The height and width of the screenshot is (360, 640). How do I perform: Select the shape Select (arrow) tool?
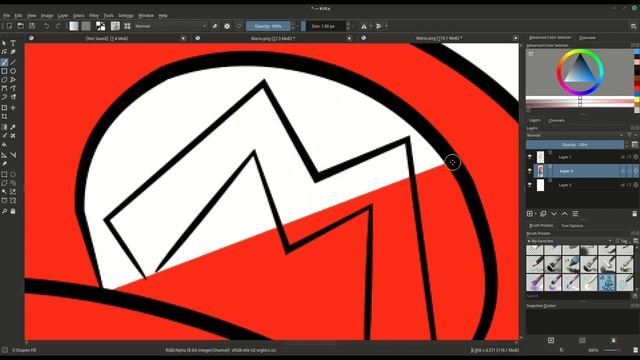tap(4, 43)
